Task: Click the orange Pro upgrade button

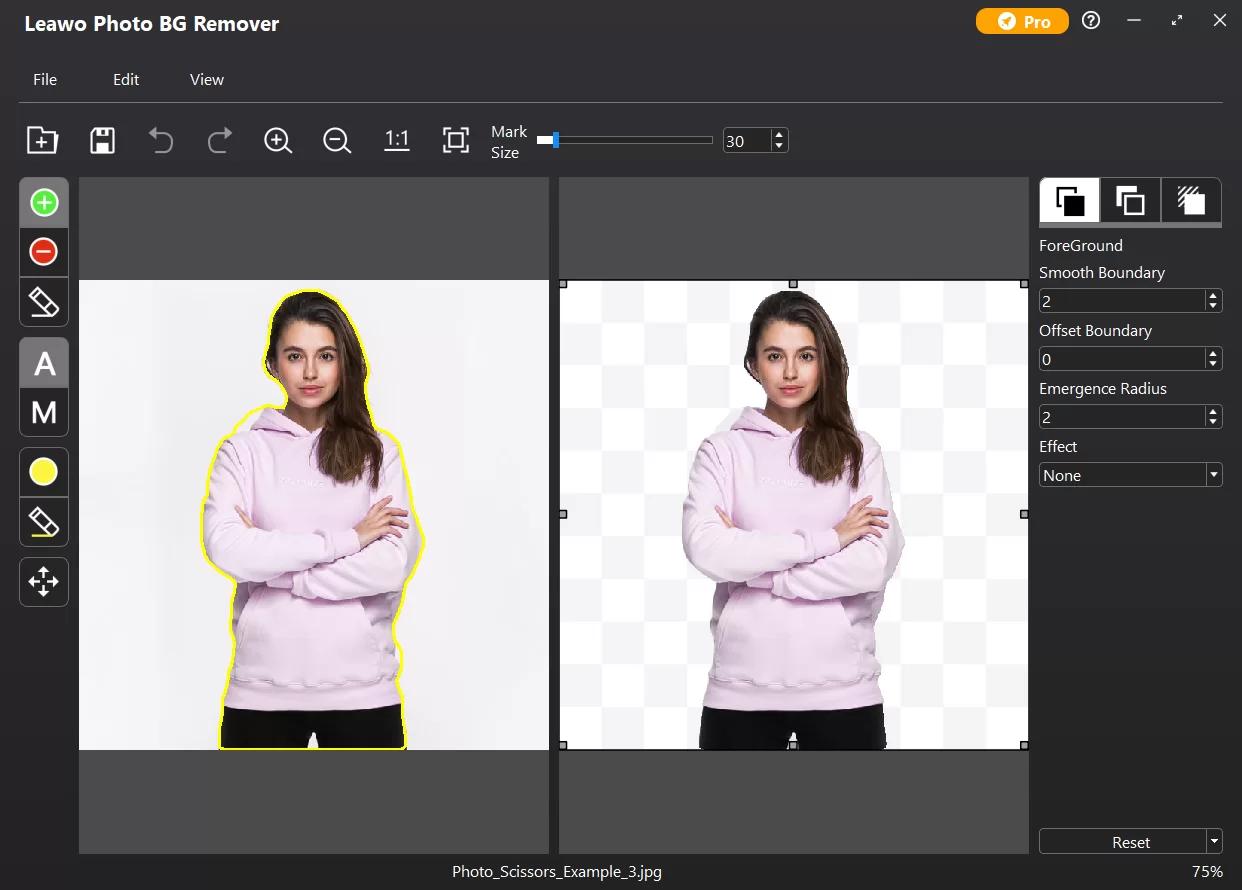Action: [1022, 21]
